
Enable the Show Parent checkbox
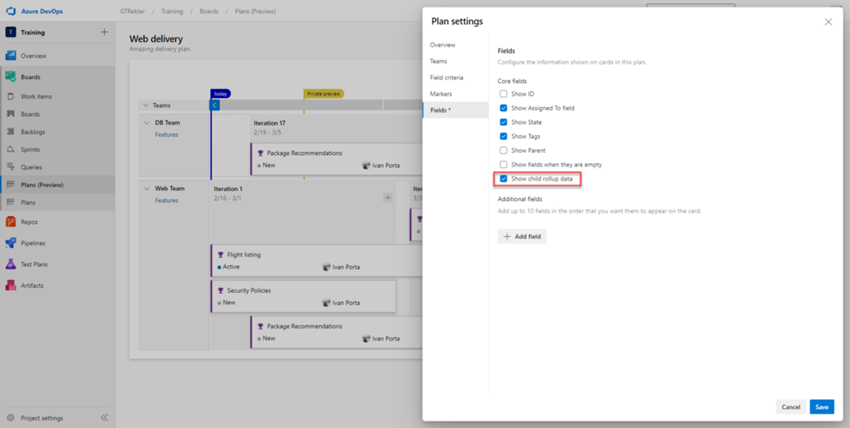[503, 150]
